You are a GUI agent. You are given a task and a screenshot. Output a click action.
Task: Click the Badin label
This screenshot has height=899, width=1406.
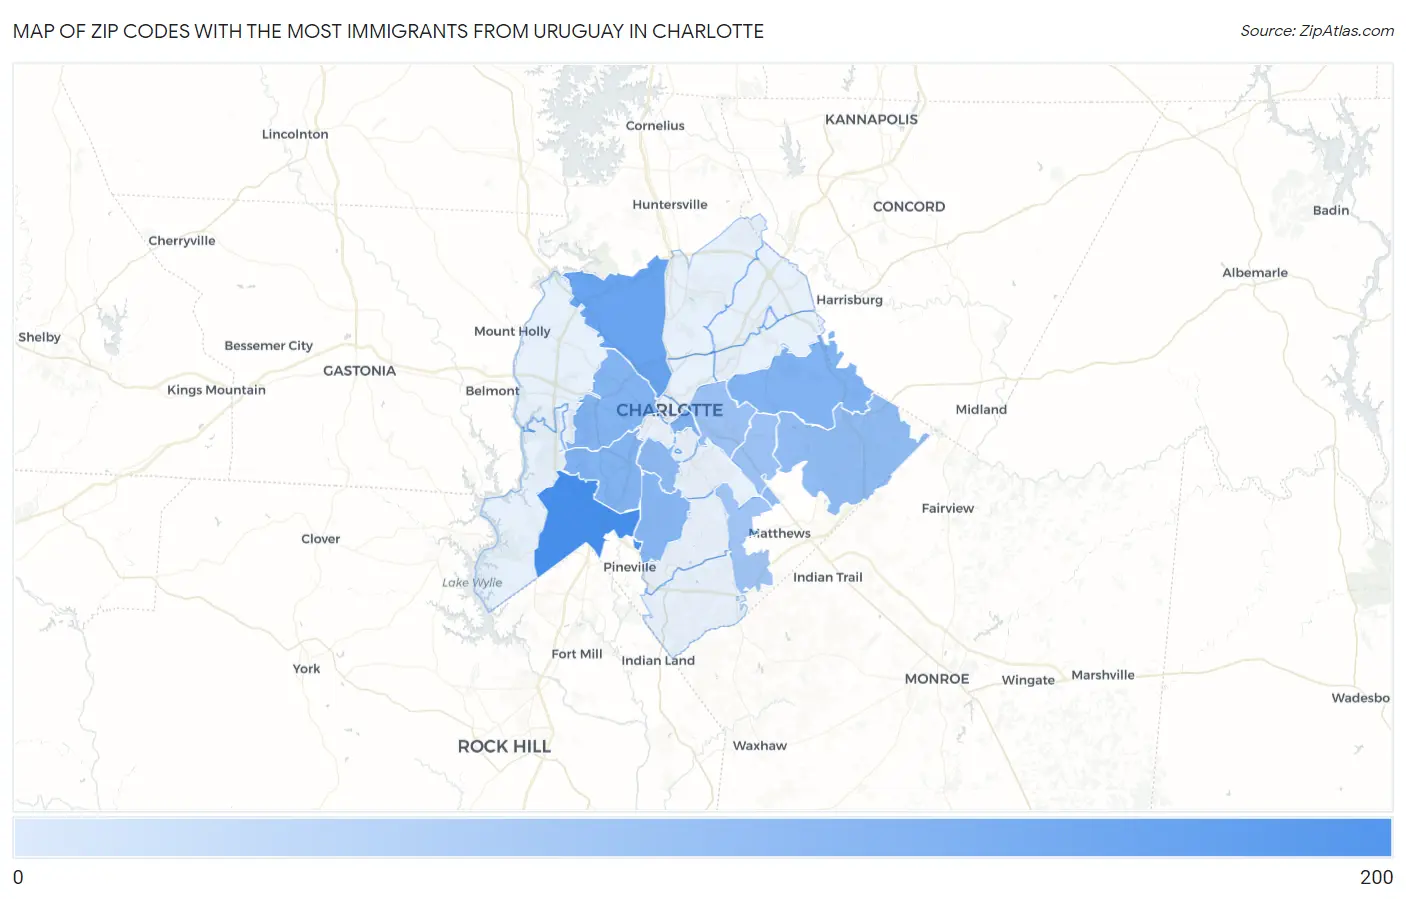click(1331, 210)
